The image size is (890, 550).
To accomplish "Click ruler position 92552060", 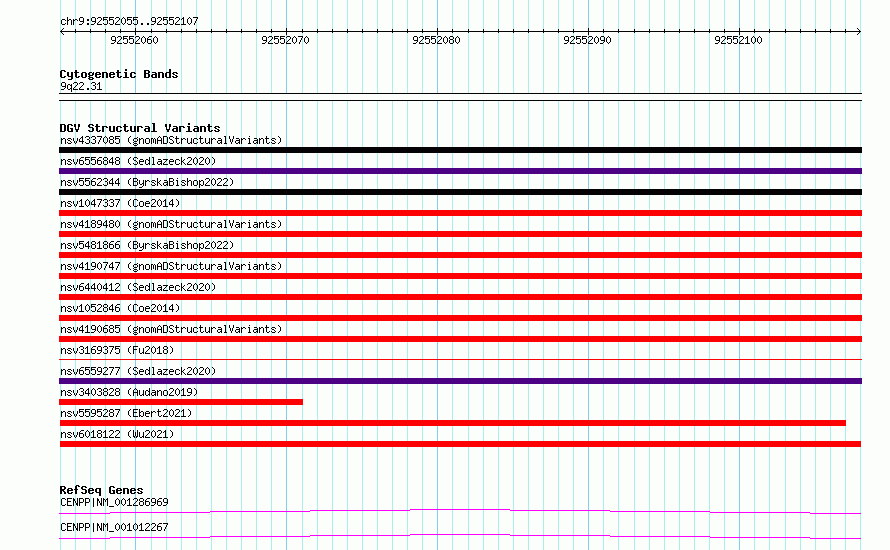I will [x=135, y=40].
